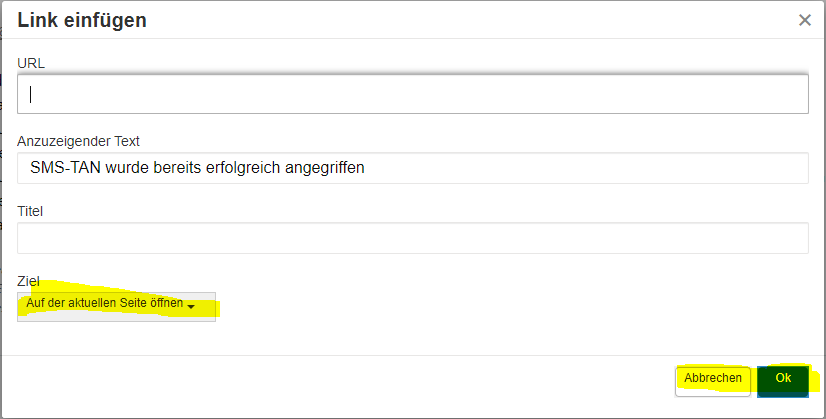Open the 'Auf der aktuellen Seite öffnen' dropdown
The width and height of the screenshot is (826, 419).
click(x=116, y=307)
